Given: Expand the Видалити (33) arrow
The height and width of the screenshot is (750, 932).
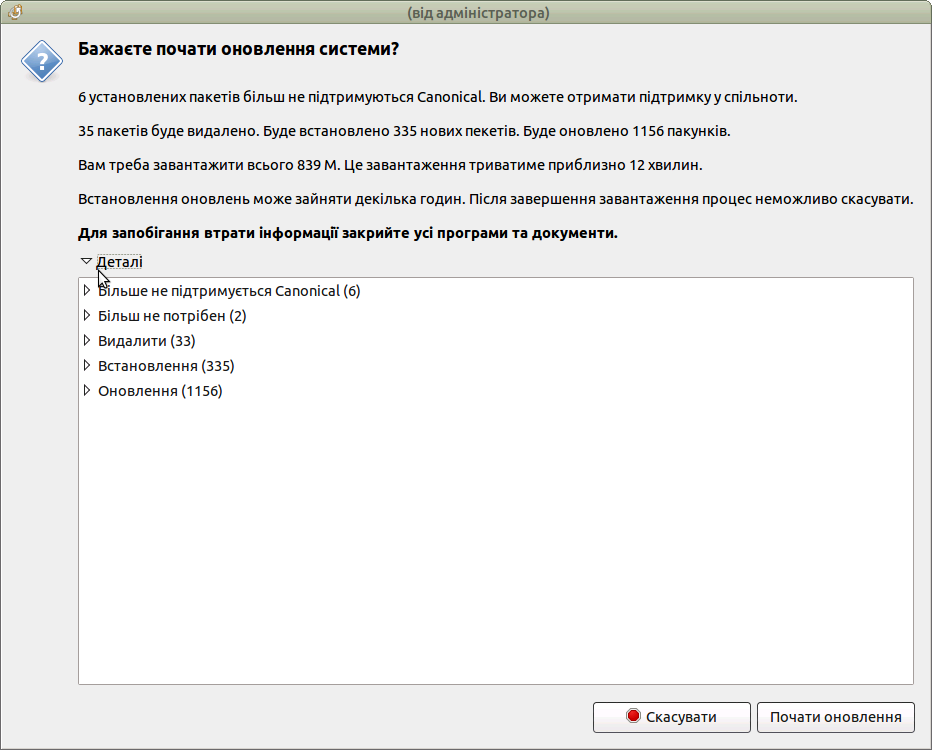Looking at the screenshot, I should click(87, 341).
